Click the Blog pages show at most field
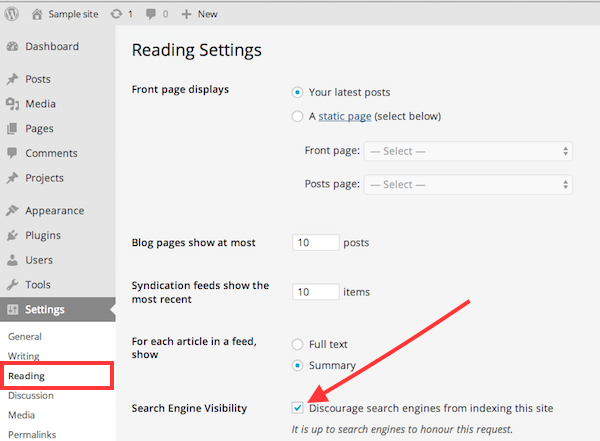Image resolution: width=600 pixels, height=441 pixels. (x=314, y=242)
